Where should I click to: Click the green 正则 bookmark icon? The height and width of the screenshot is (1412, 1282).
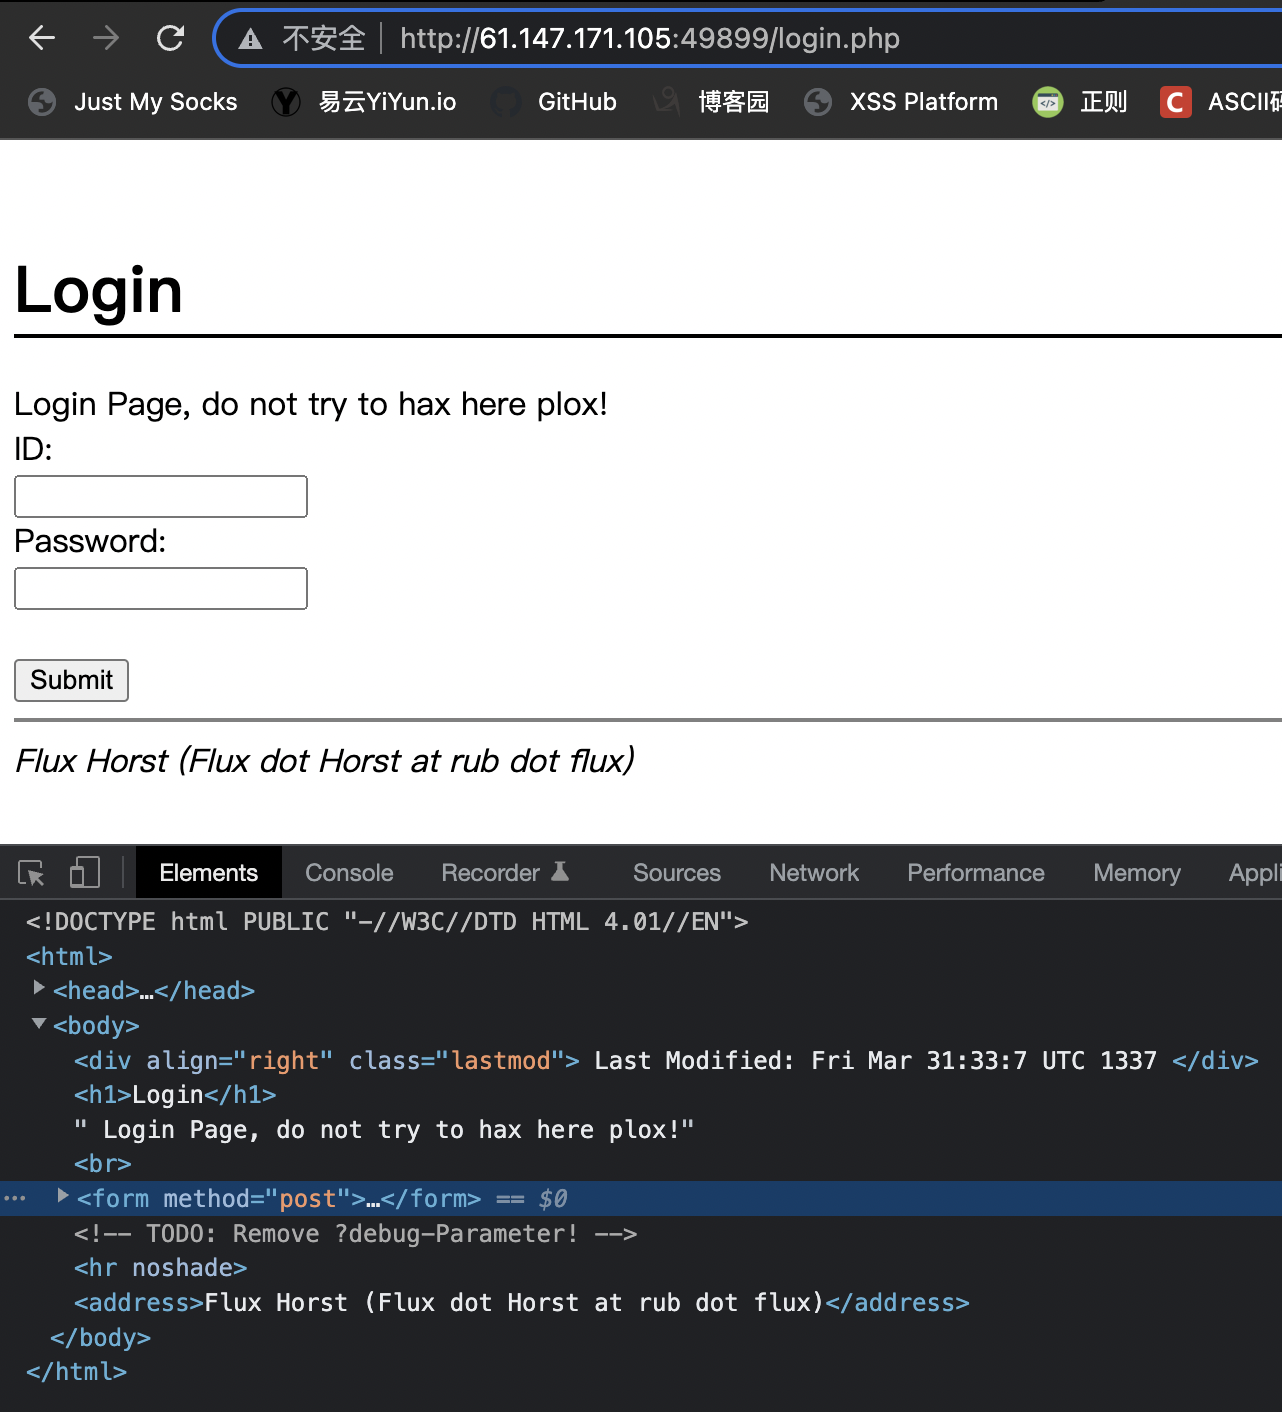tap(1048, 102)
